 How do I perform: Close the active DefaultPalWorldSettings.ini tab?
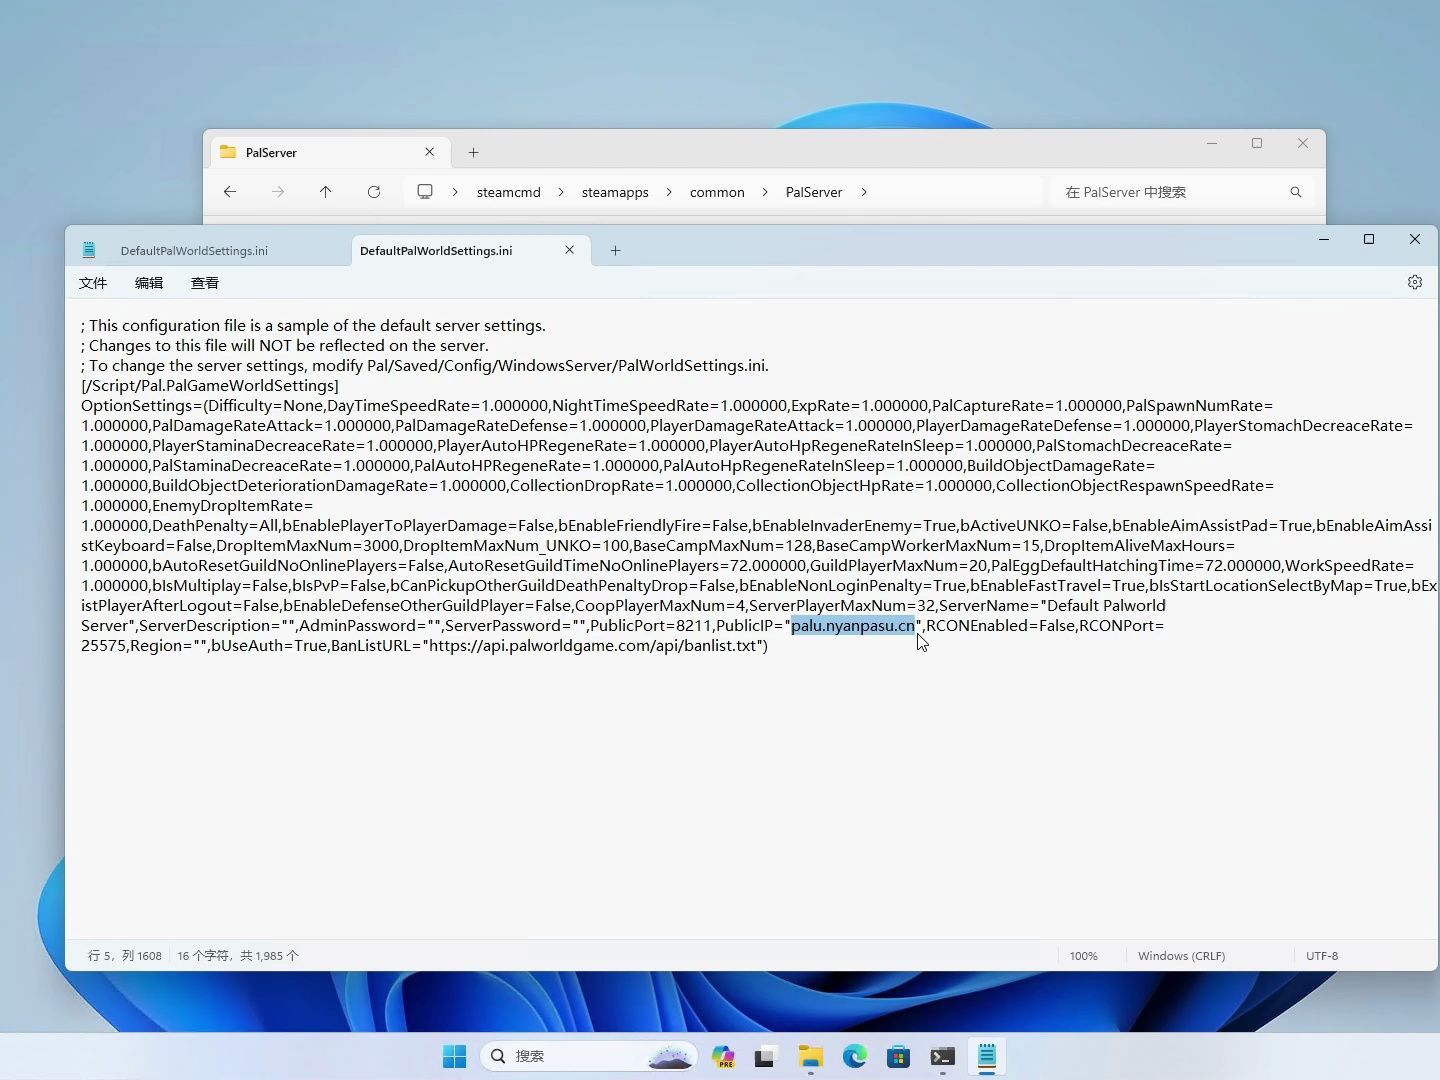tap(570, 250)
